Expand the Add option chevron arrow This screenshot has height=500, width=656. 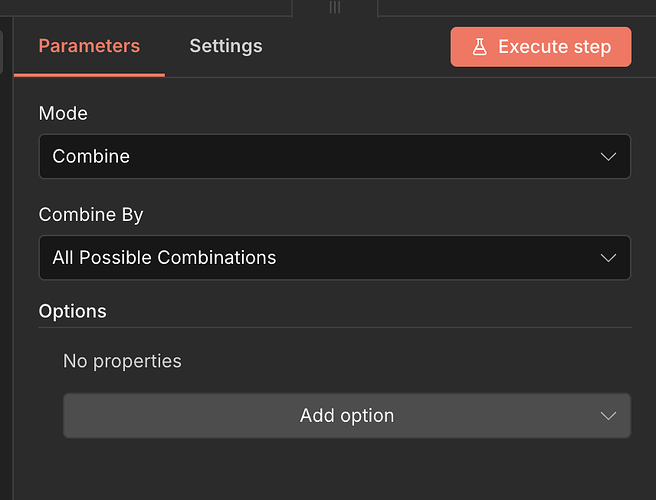coord(608,416)
